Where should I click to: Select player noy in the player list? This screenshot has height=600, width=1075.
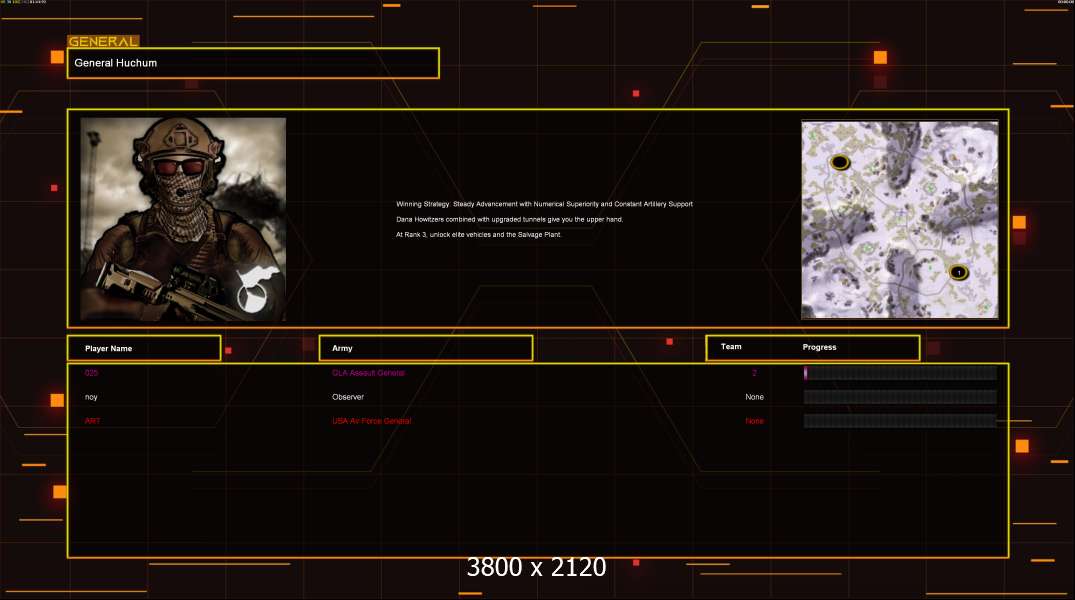tap(91, 397)
